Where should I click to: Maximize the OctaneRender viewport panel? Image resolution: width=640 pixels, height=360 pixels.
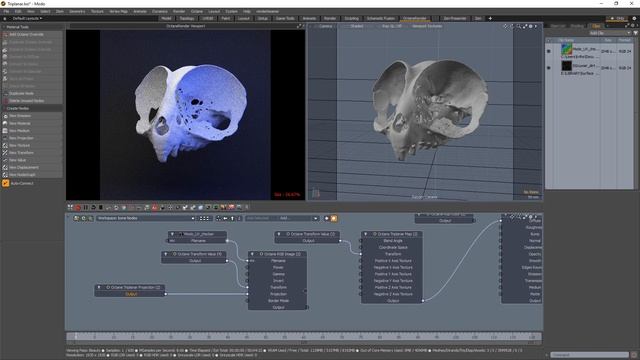[298, 26]
